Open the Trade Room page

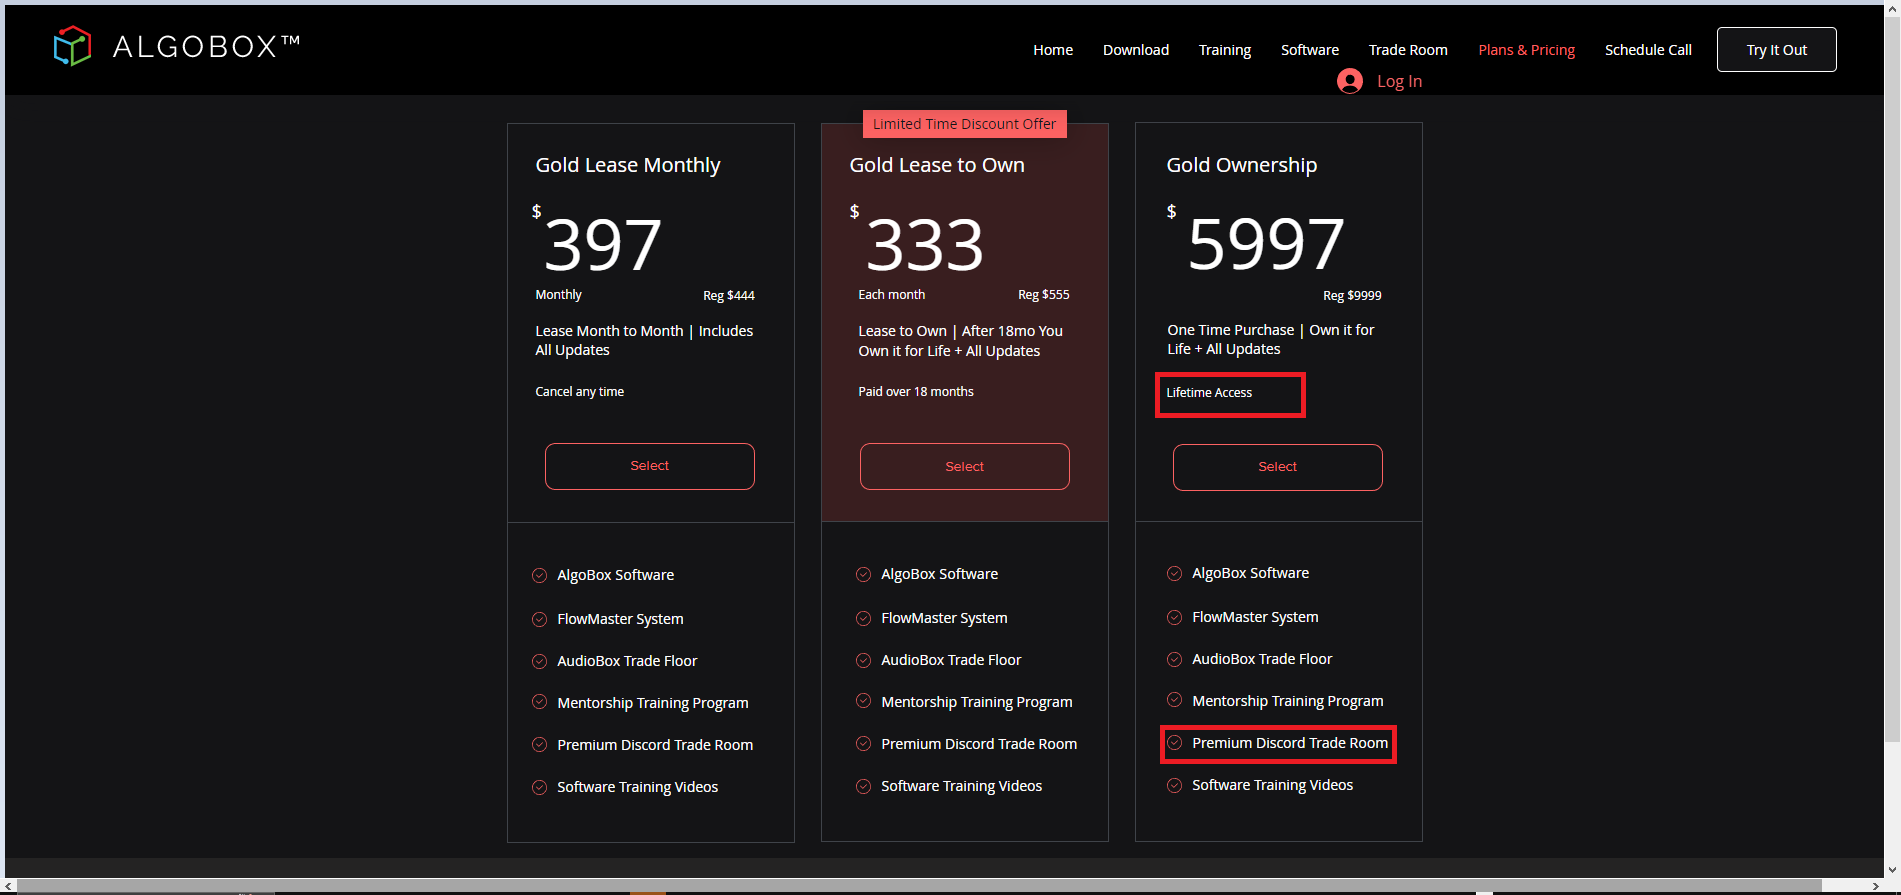tap(1408, 50)
